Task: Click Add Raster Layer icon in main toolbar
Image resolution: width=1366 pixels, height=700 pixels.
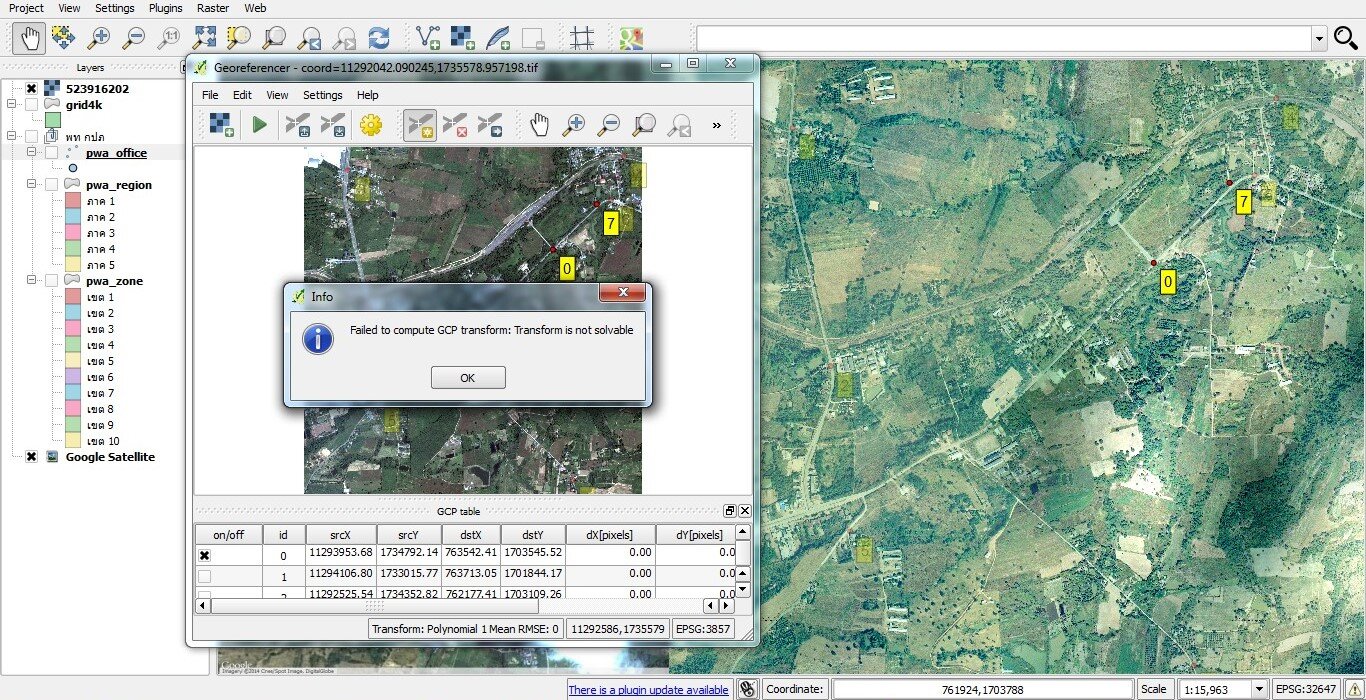Action: 463,39
